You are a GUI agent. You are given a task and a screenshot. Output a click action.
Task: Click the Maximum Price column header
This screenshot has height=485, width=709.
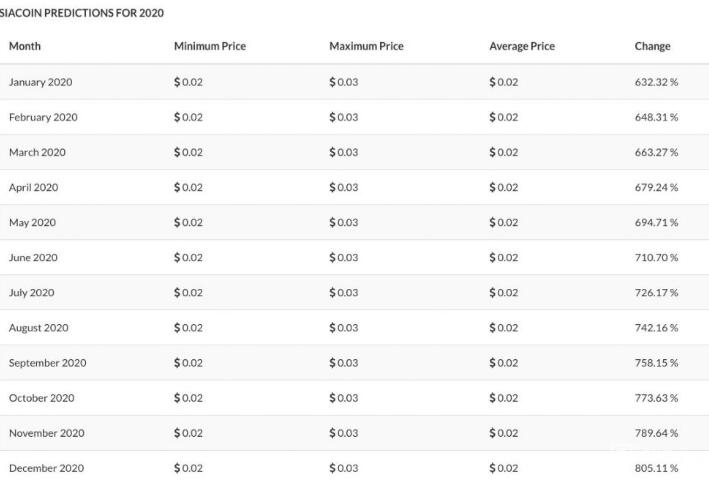[366, 46]
